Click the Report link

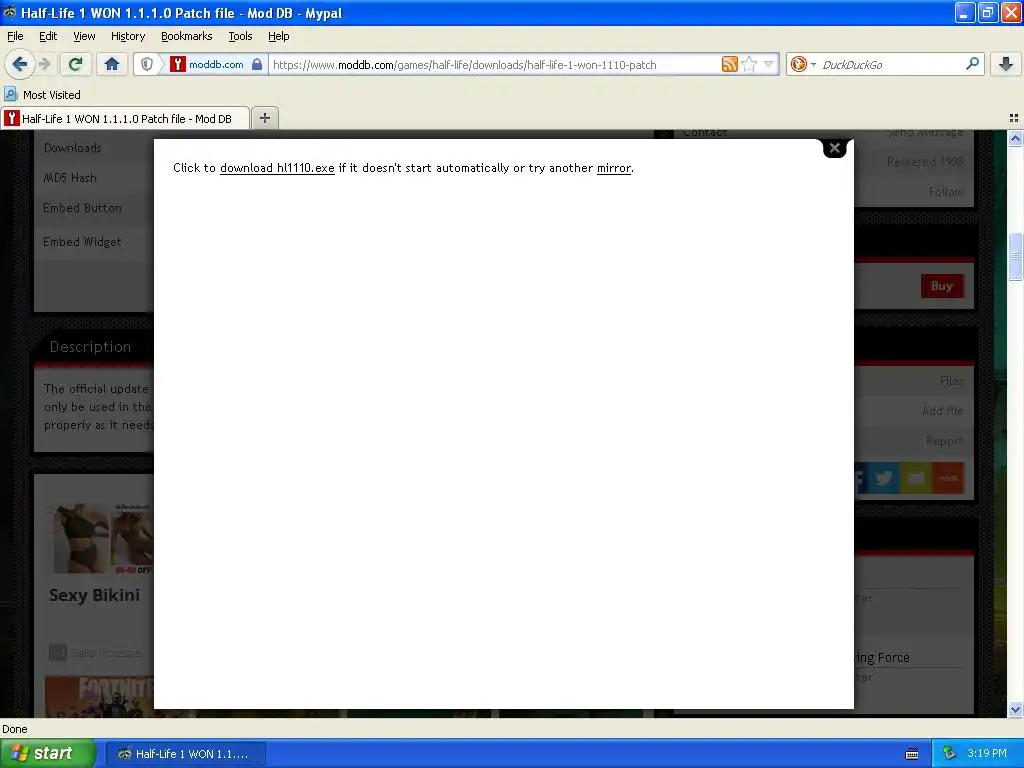point(944,441)
